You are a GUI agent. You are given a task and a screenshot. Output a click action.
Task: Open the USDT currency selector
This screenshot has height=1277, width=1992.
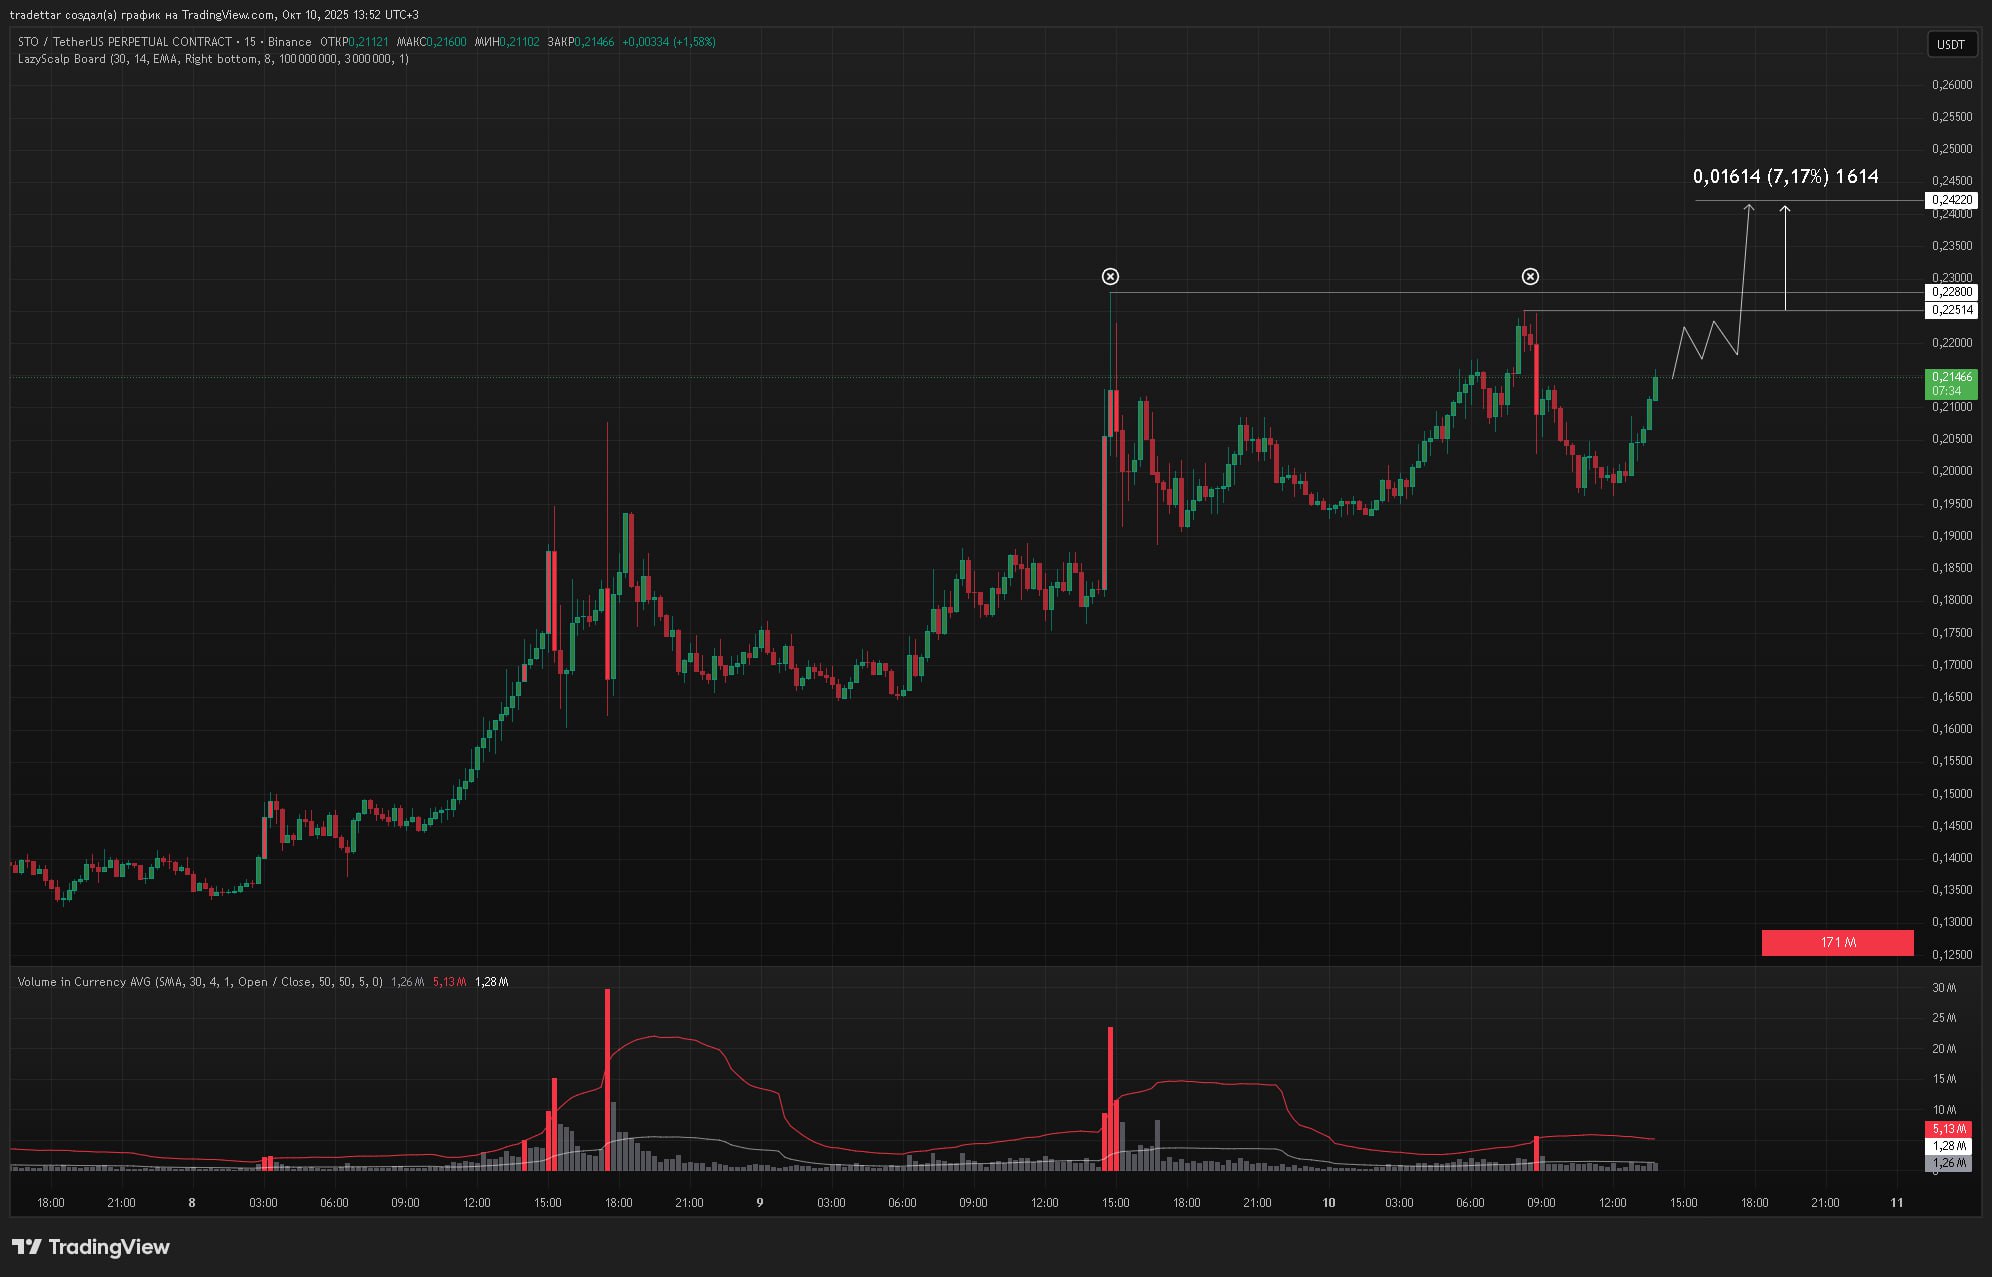point(1950,44)
